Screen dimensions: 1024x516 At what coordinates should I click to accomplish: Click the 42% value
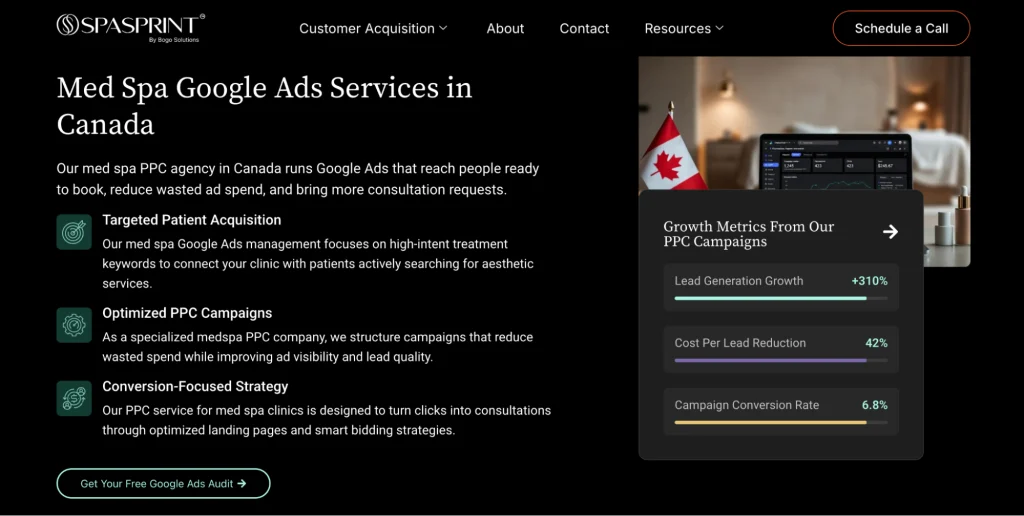pyautogui.click(x=876, y=343)
